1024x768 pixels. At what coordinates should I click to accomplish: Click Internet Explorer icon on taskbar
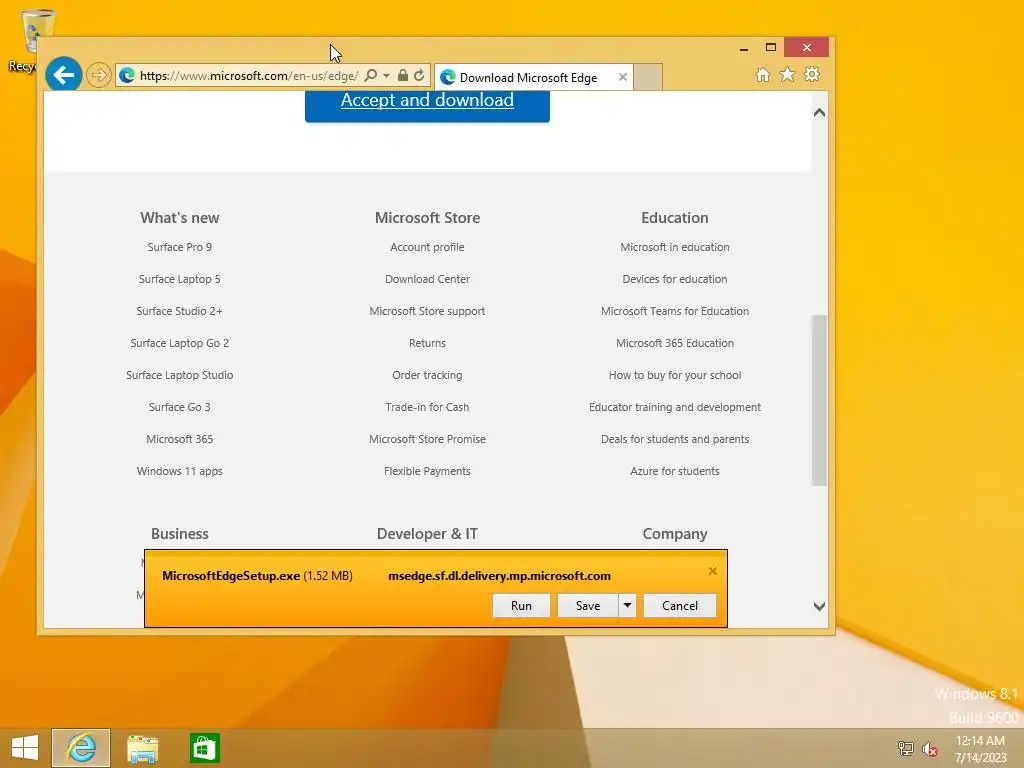(81, 748)
